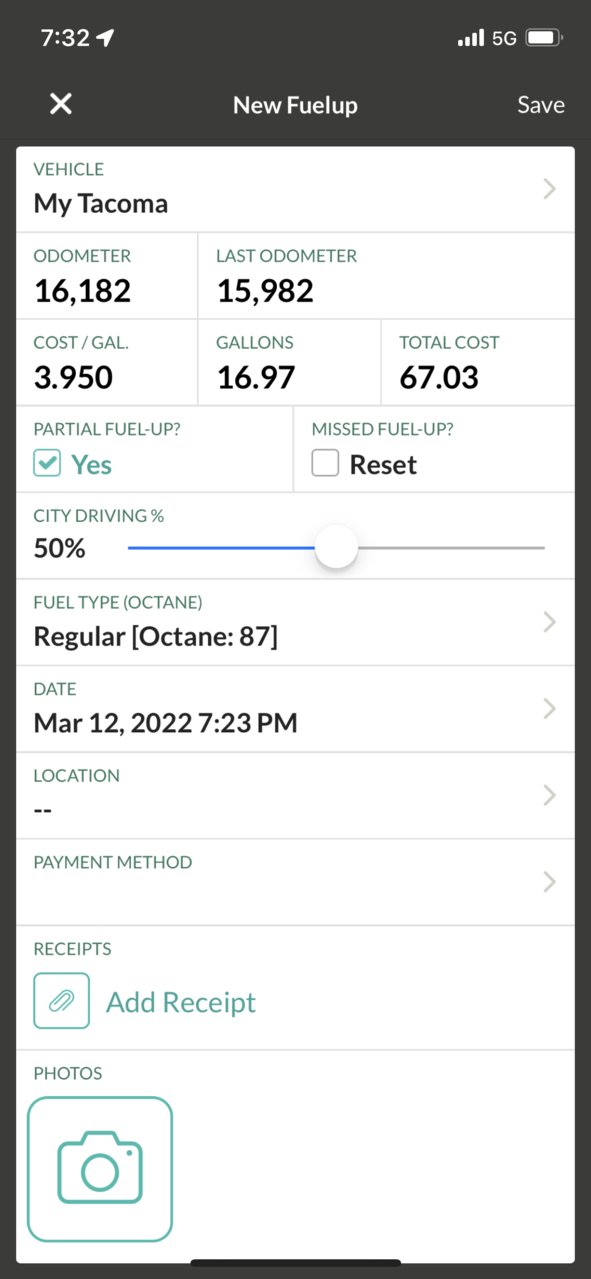Close the New Fuelup form with X

[61, 104]
